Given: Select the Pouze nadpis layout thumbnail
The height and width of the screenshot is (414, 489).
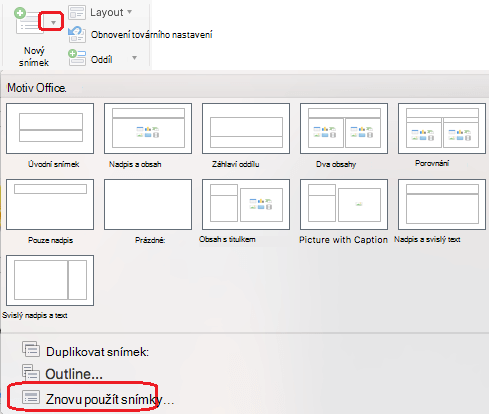Looking at the screenshot, I should (x=50, y=204).
